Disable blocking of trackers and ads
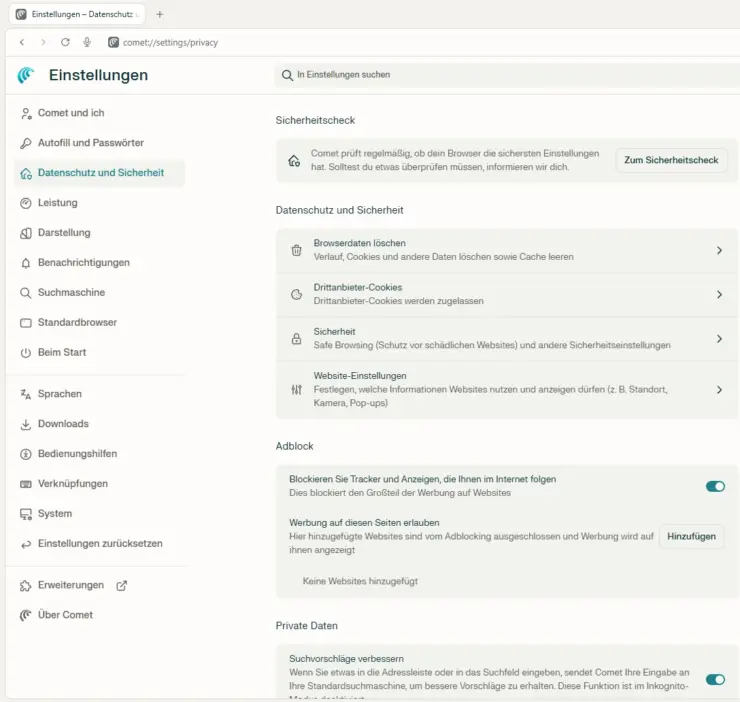 [714, 486]
